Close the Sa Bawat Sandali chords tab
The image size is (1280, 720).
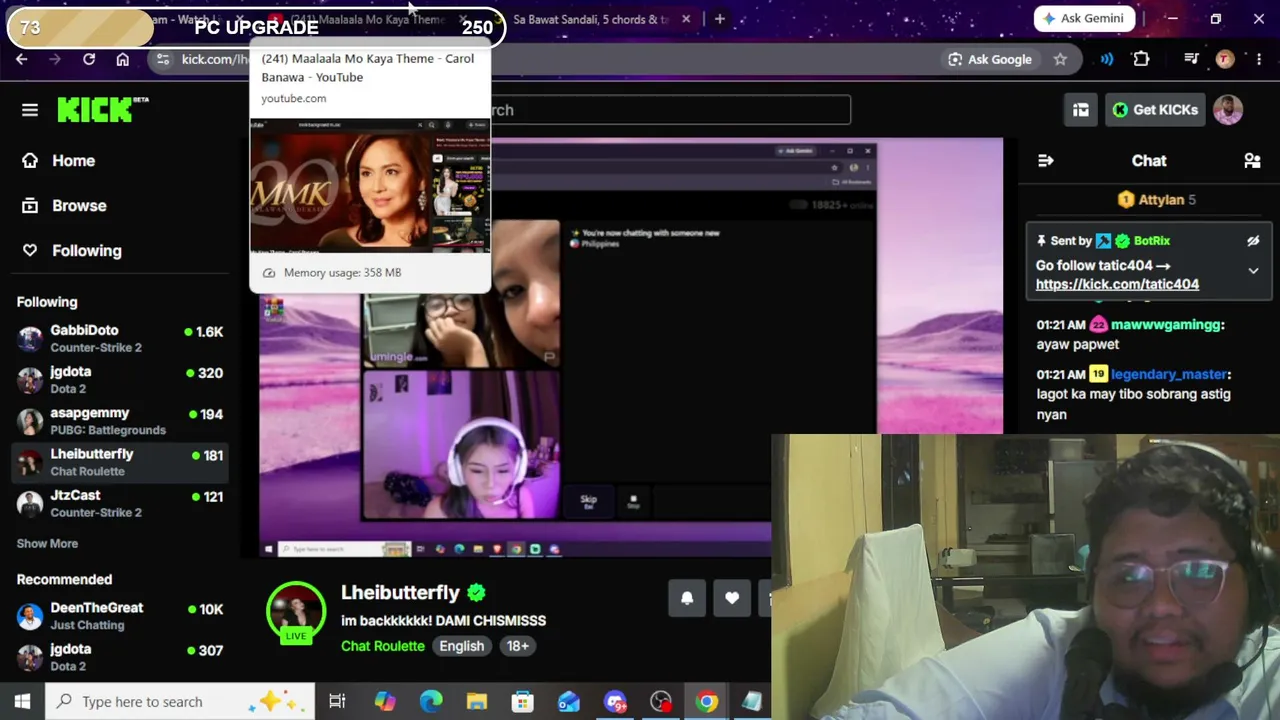[686, 19]
